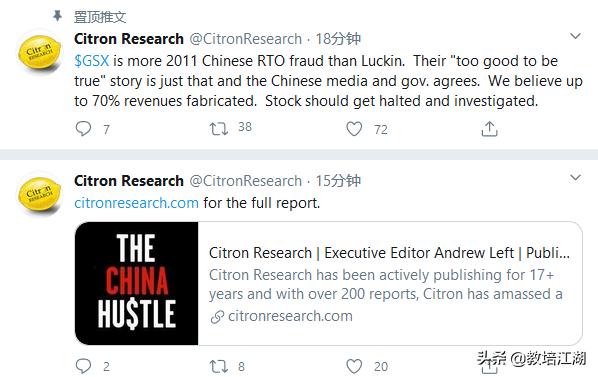Open citronresearch.com link in tweet text

137,203
